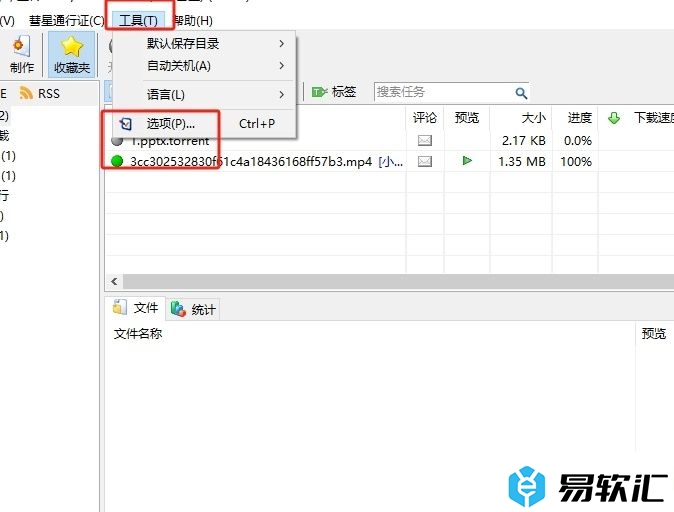Click the 100% progress cell
Image resolution: width=674 pixels, height=512 pixels.
point(576,162)
